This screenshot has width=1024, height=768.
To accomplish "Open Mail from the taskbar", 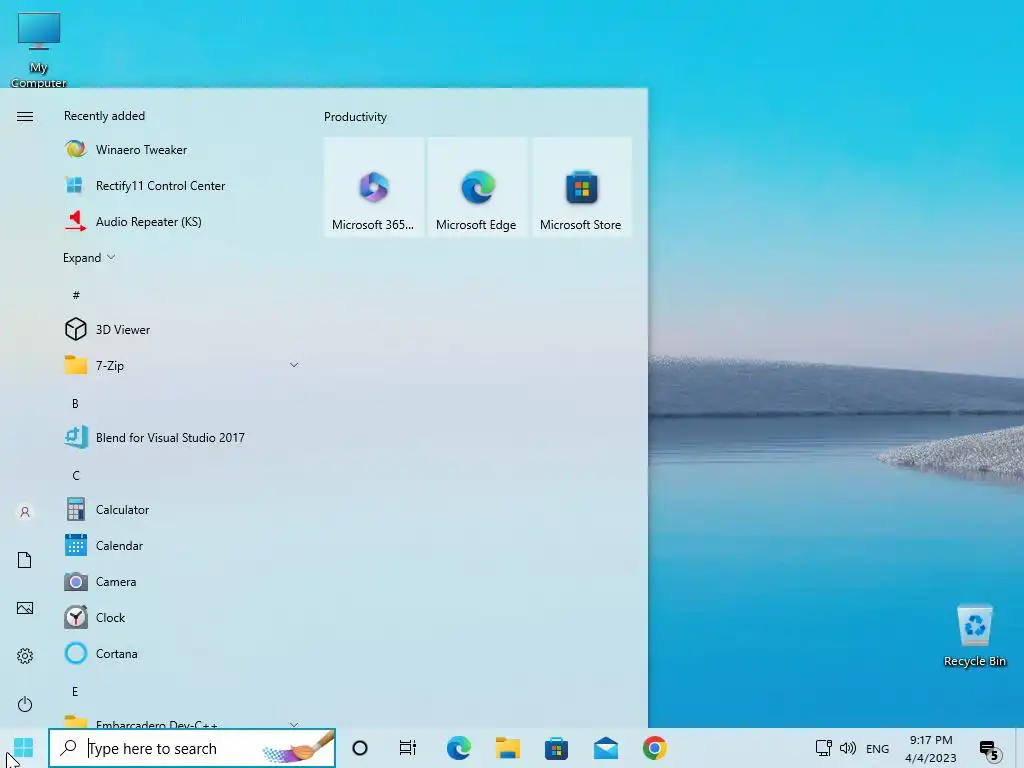I will click(x=605, y=748).
